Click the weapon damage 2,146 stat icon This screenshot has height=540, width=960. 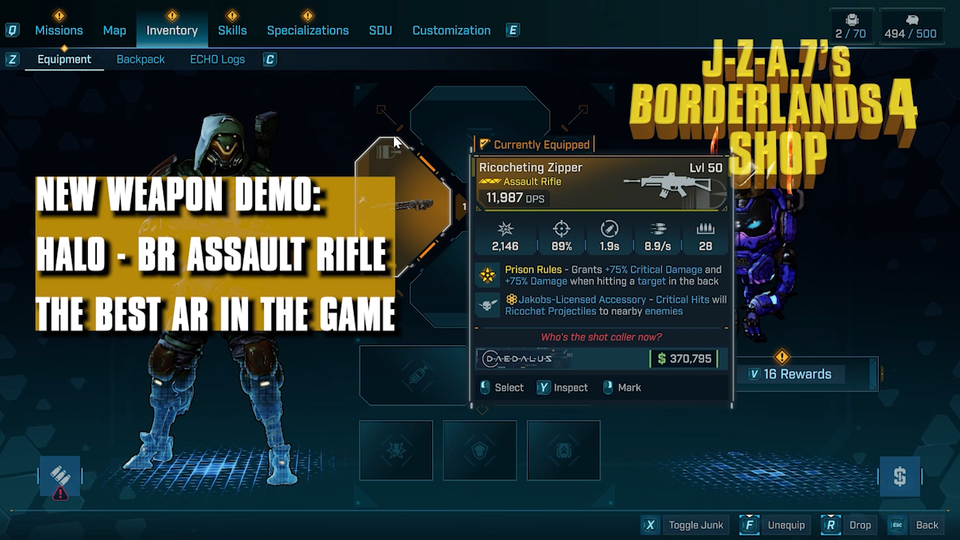(505, 229)
